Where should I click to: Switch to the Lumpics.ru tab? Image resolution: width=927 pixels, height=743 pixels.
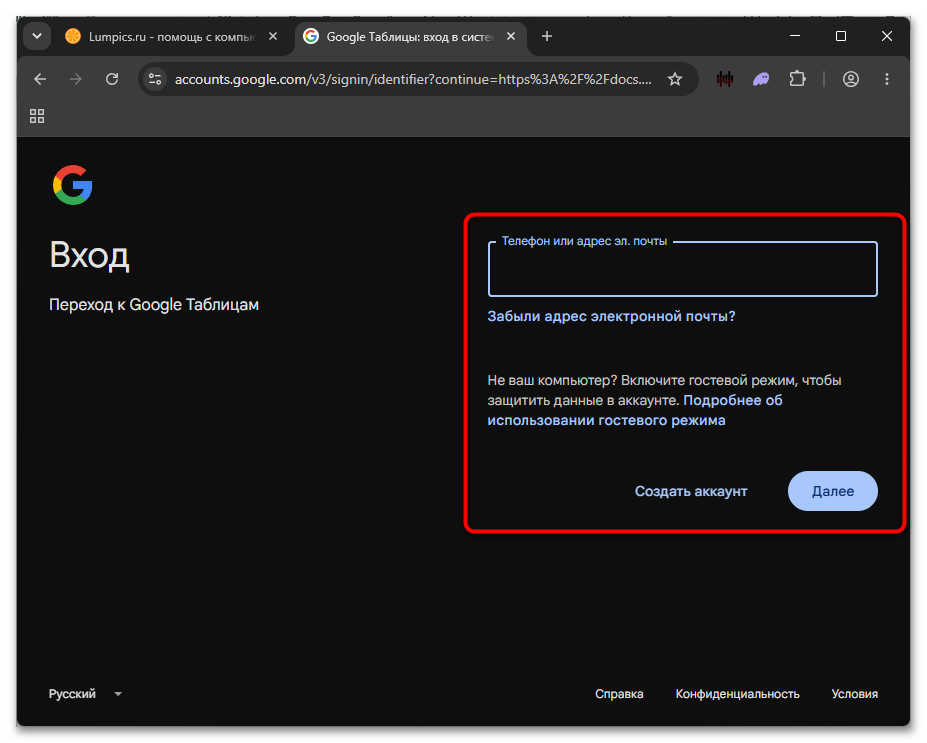click(x=172, y=37)
